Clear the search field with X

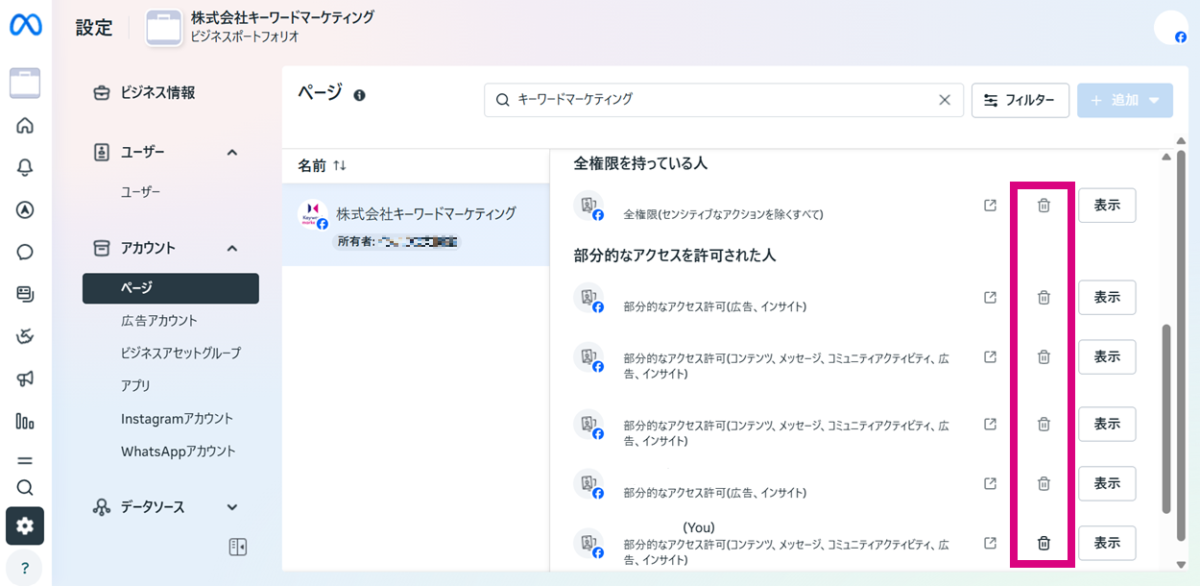(944, 100)
